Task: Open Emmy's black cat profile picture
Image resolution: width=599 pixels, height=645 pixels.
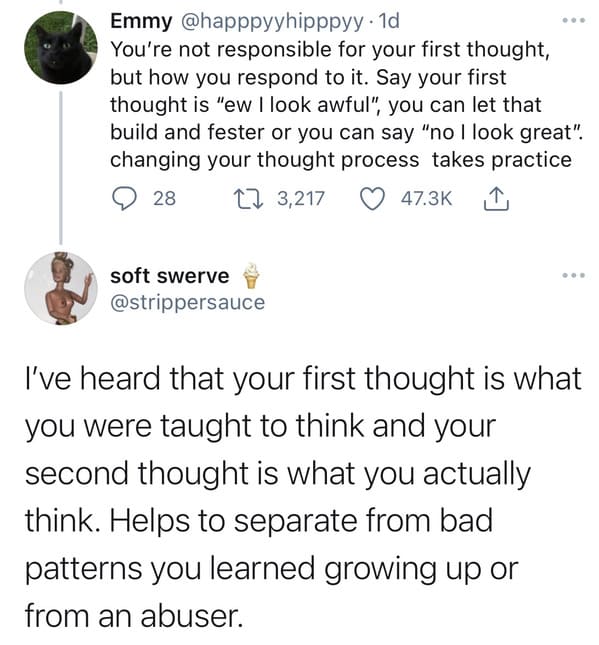Action: pyautogui.click(x=61, y=48)
